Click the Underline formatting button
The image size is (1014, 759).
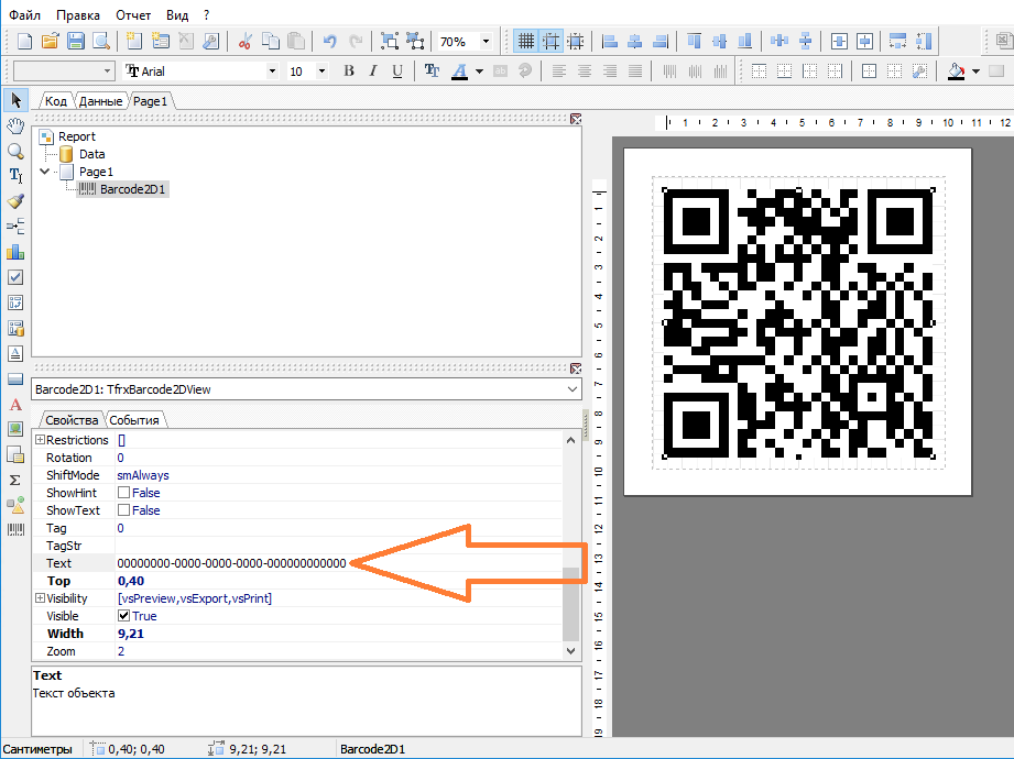point(398,71)
